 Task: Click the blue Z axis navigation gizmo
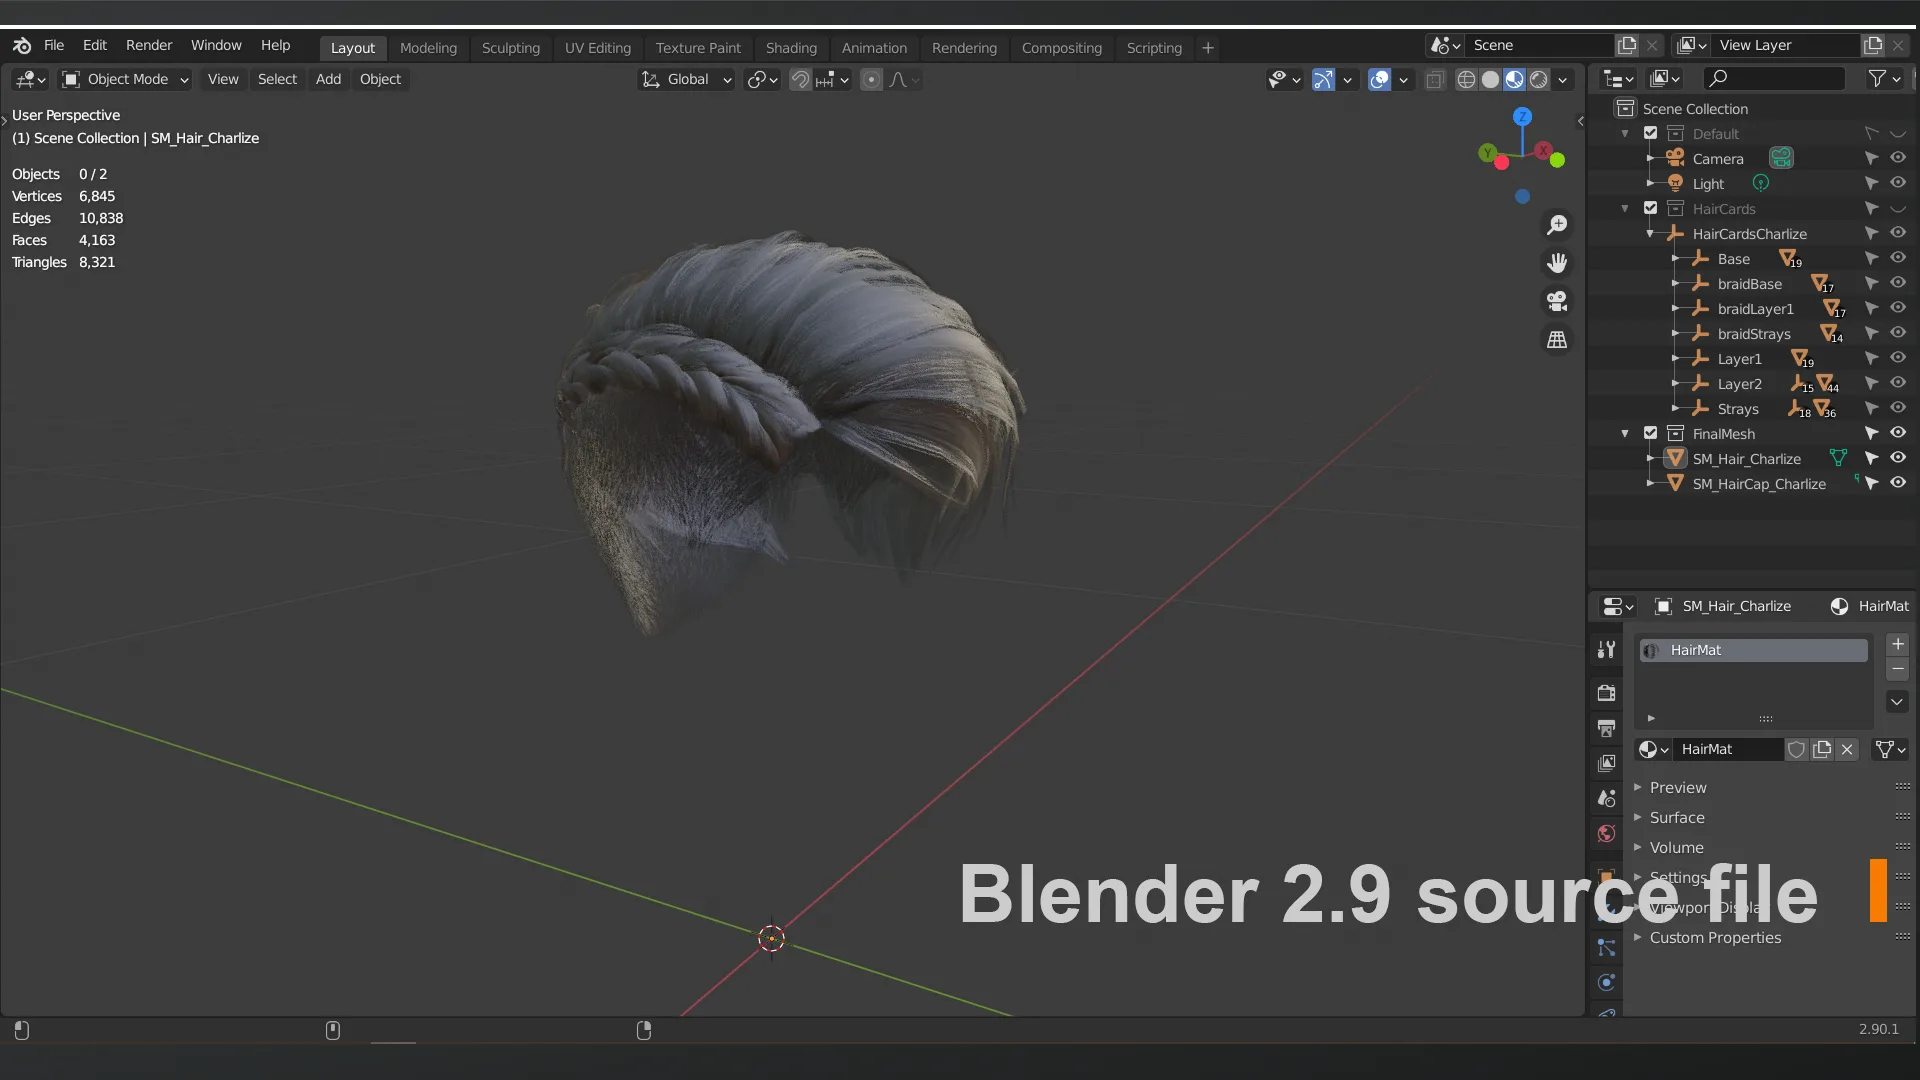click(1522, 116)
